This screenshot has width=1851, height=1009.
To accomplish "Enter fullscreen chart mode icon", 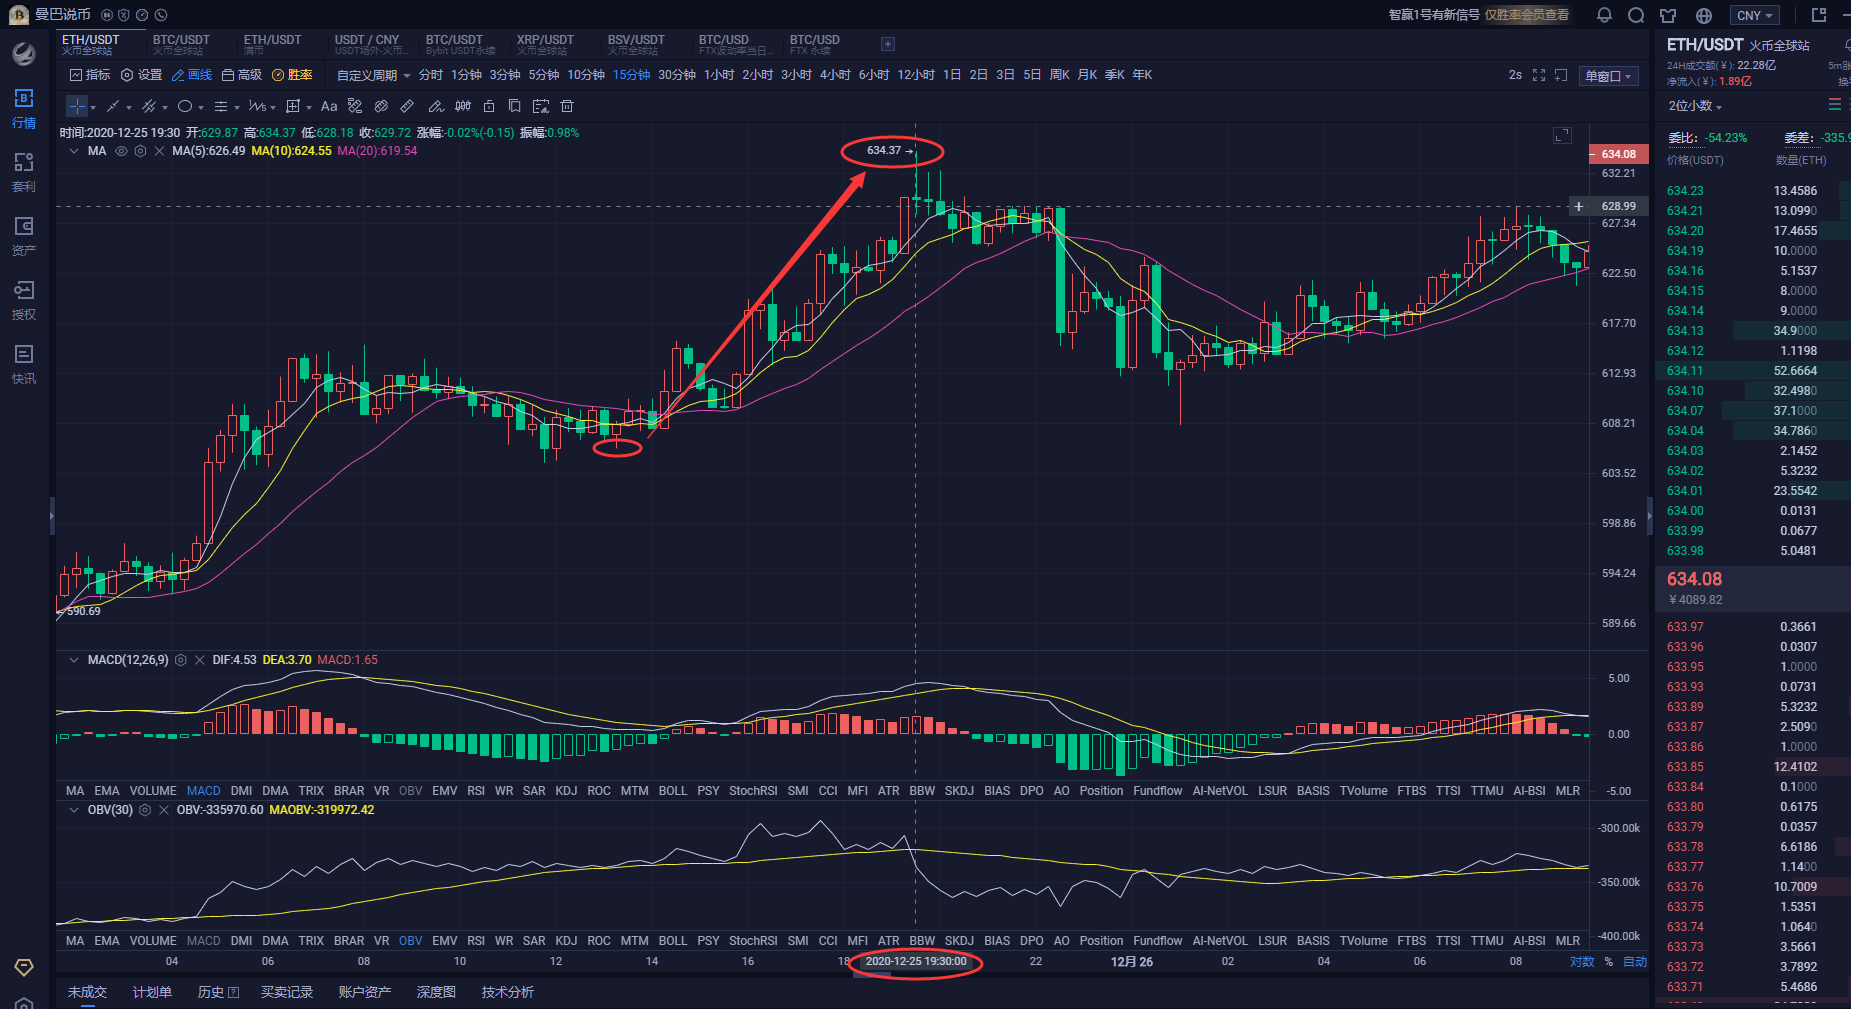I will 1539,75.
